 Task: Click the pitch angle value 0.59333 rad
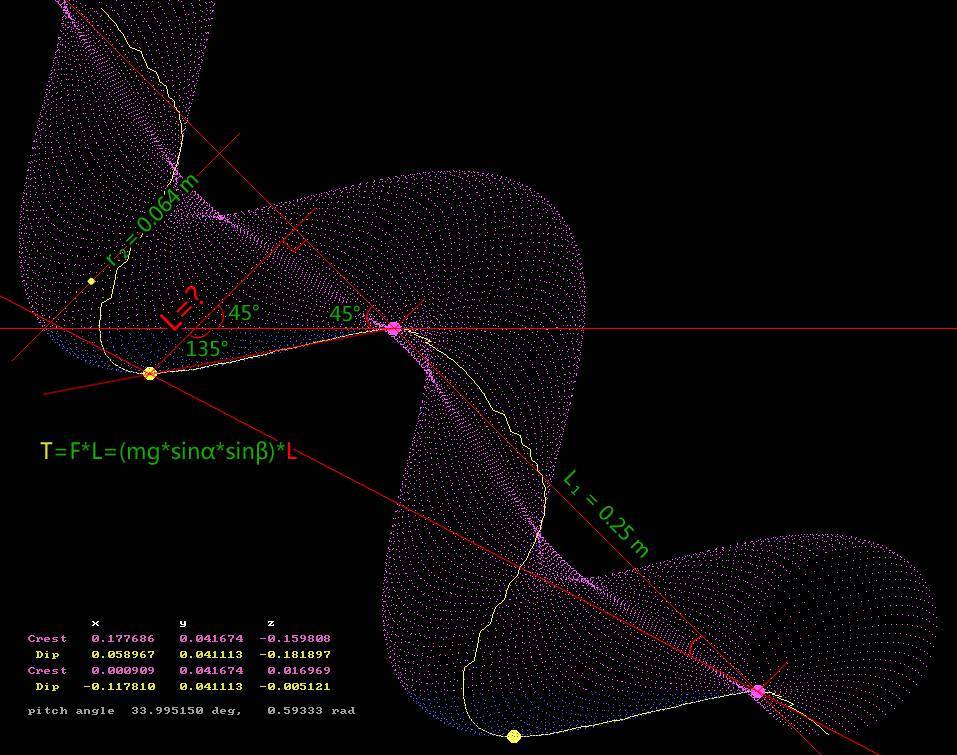[311, 710]
